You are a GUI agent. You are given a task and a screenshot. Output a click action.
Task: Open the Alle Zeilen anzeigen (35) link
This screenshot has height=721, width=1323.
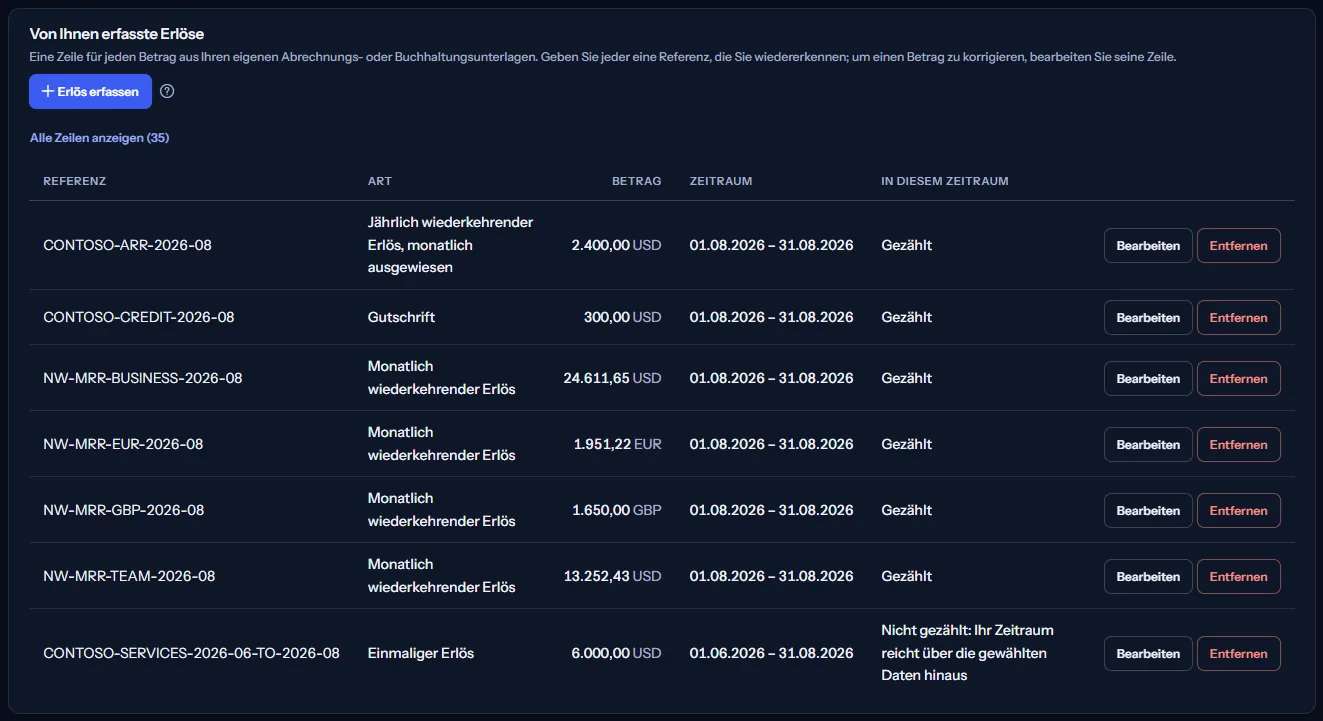99,138
